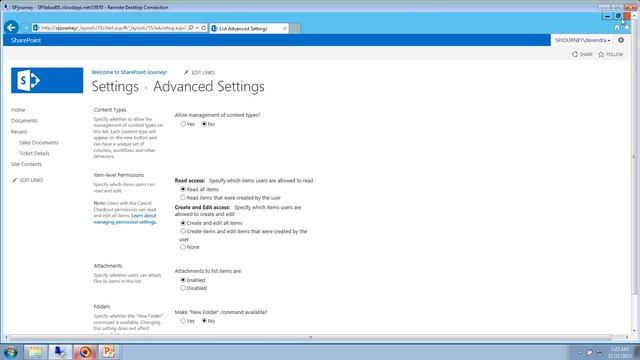Switch to List Advanced Settings tab
Screen dimensions: 640x360
249,28
